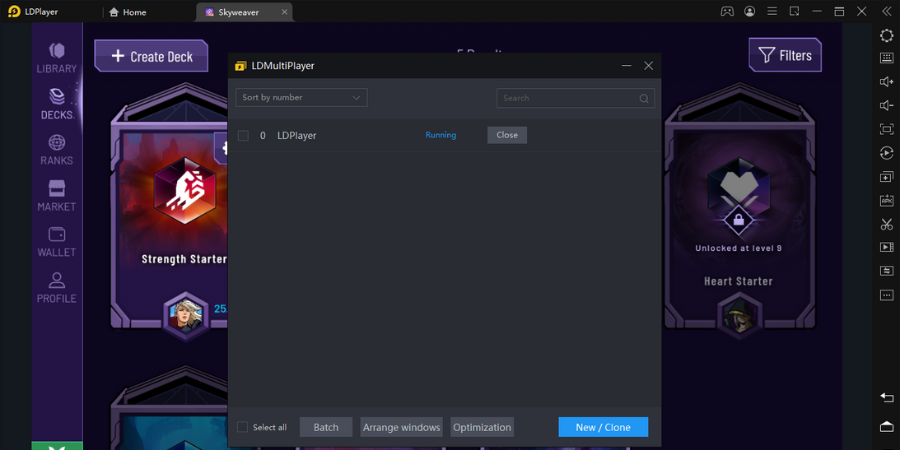Viewport: 900px width, 450px height.
Task: Click the scissors screenshot icon
Action: click(886, 224)
